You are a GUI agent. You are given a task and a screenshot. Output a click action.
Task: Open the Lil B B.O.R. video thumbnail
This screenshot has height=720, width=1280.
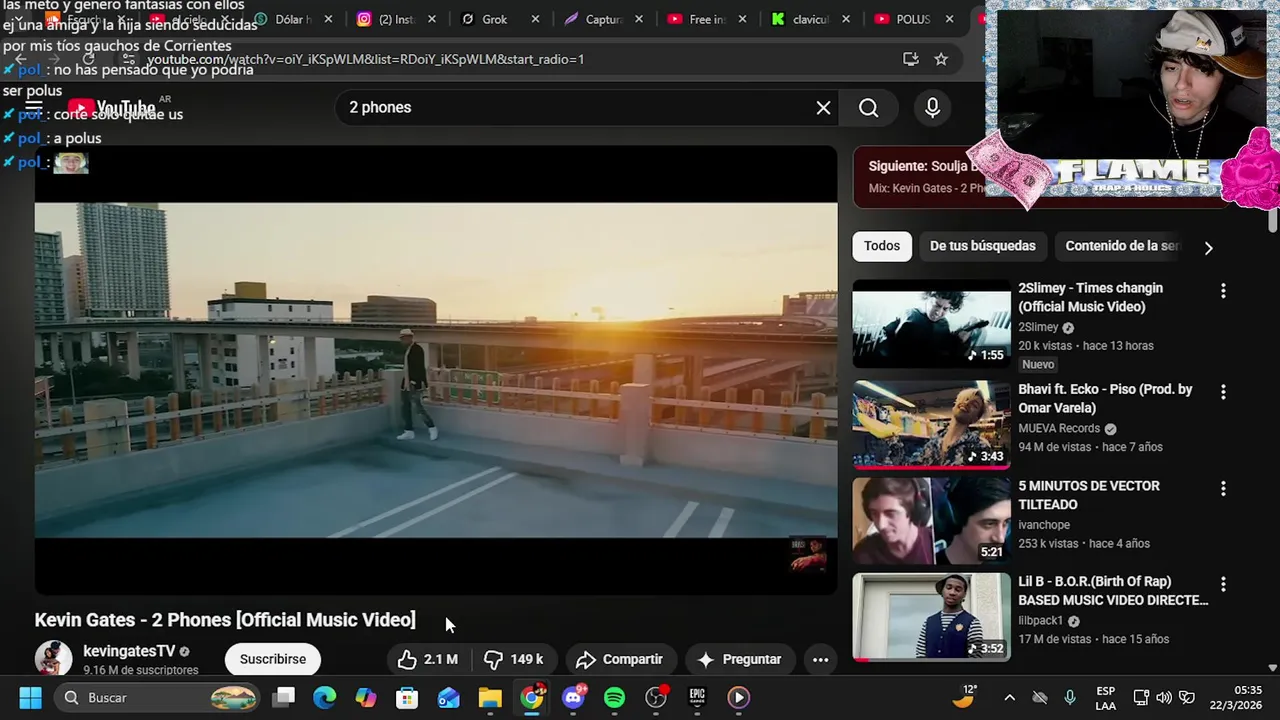[x=931, y=617]
